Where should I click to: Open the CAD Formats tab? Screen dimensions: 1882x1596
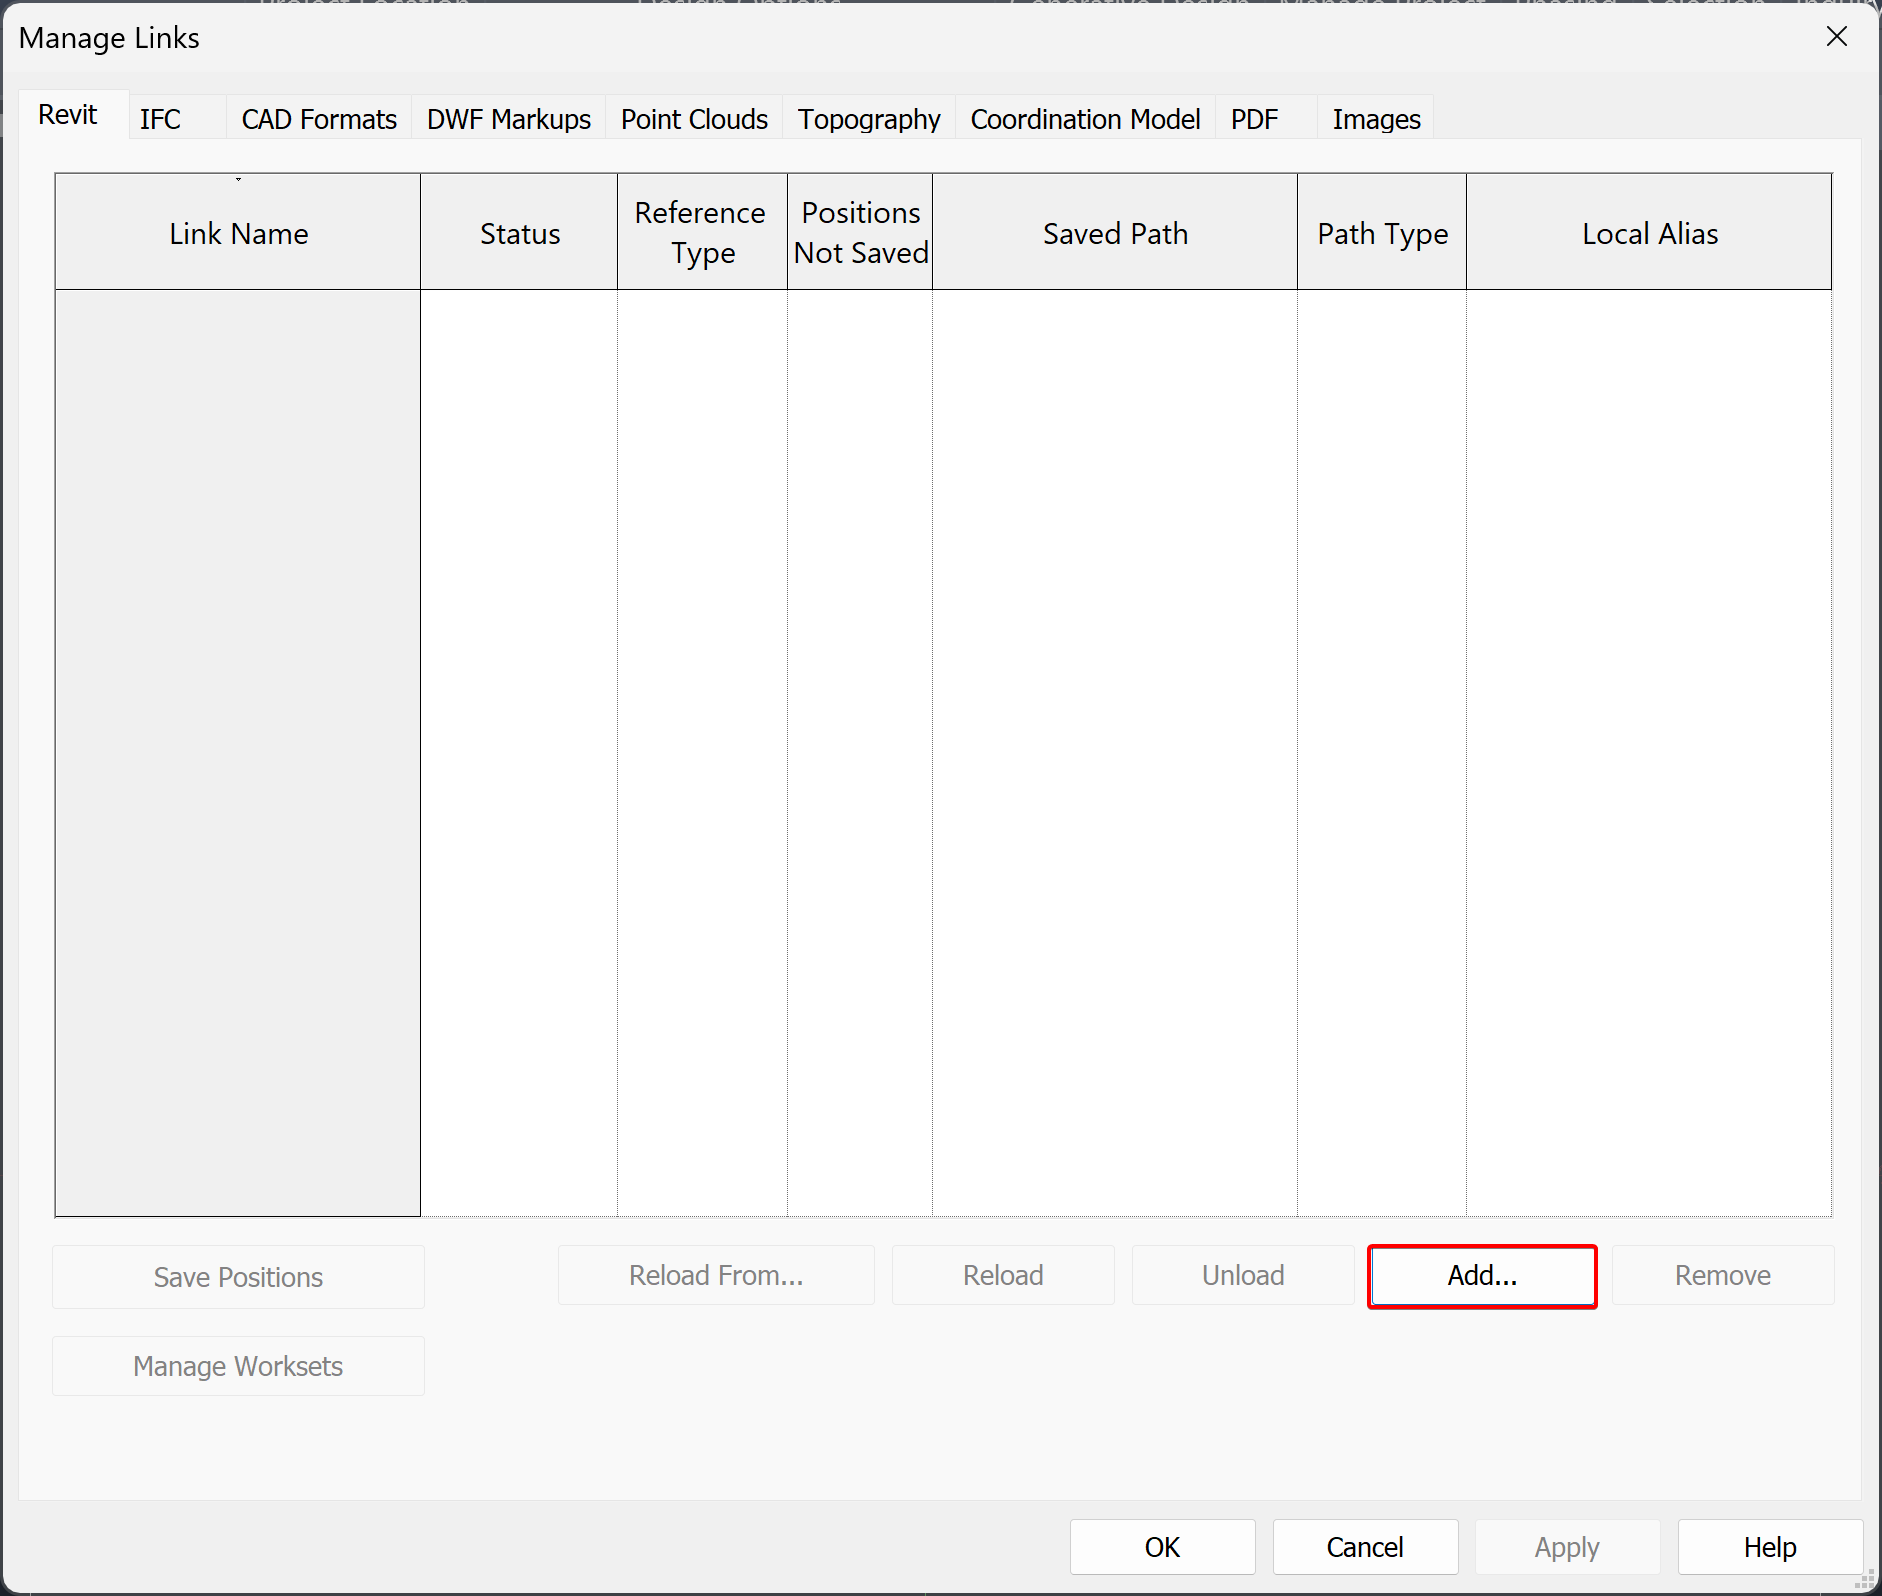coord(318,117)
